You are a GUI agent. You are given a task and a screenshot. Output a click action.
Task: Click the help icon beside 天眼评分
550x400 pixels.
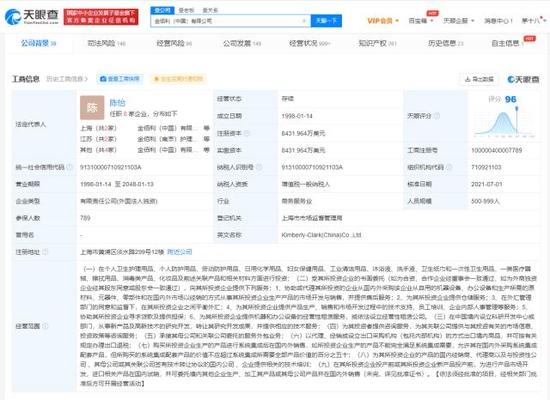coord(437,116)
